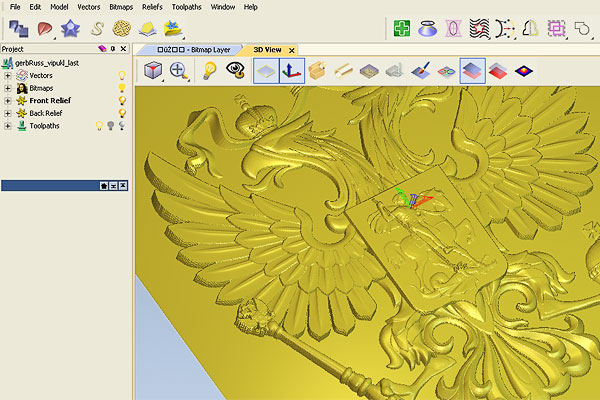Open the Model menu
The image size is (600, 400).
tap(59, 7)
